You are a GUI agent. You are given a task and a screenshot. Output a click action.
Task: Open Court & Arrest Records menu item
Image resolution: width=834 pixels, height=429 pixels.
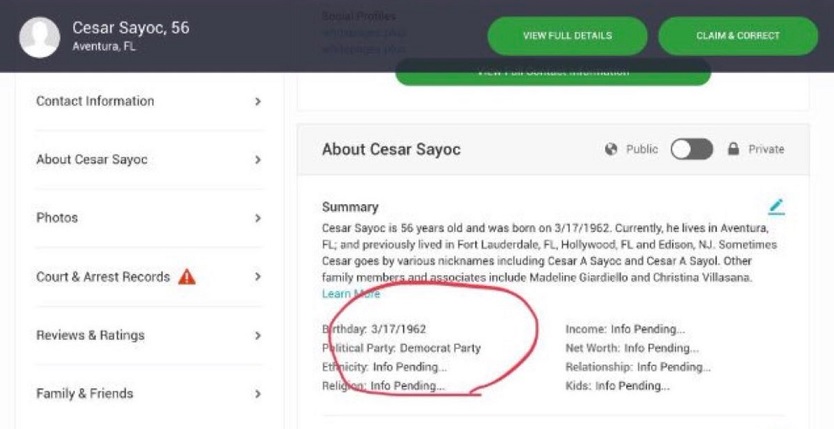tap(149, 276)
